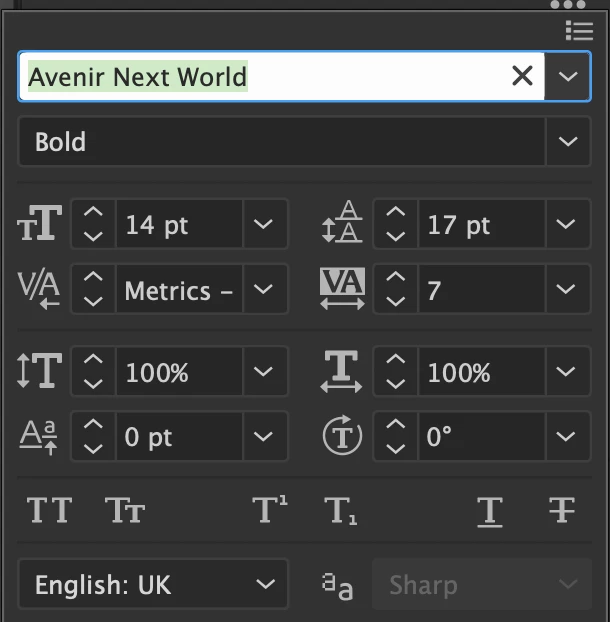Screen dimensions: 610x622
Task: Toggle Small Caps formatting
Action: pos(125,510)
